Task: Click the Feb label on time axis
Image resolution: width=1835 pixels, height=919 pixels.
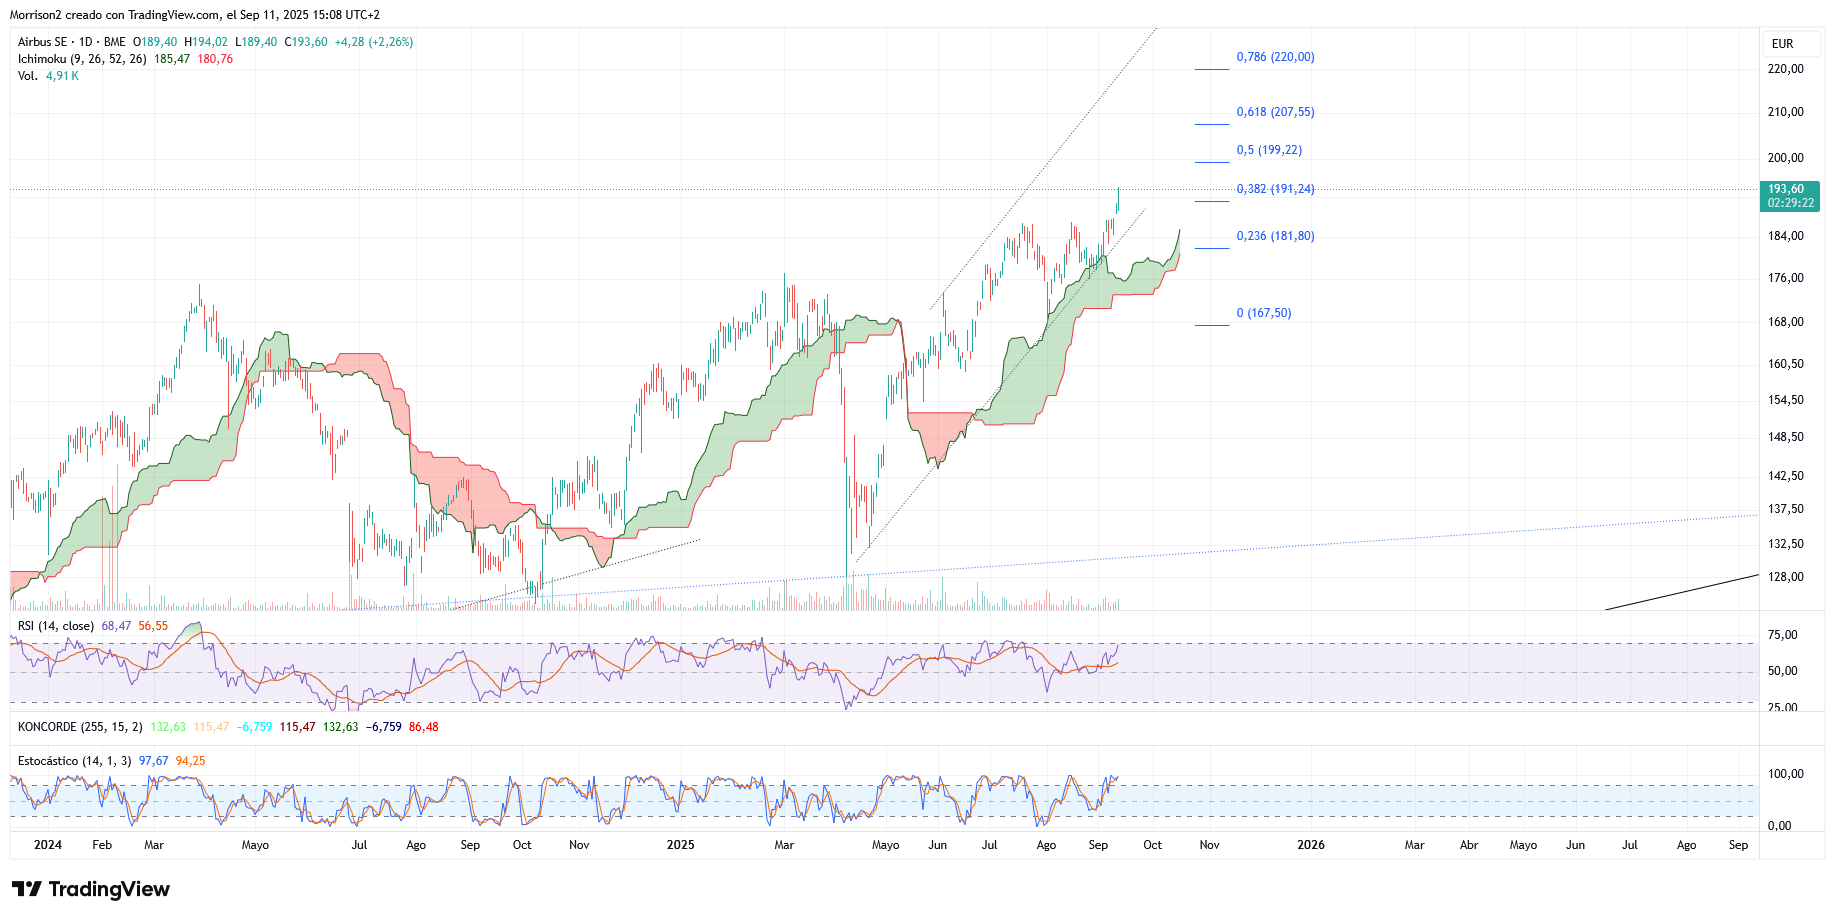Action: 102,845
